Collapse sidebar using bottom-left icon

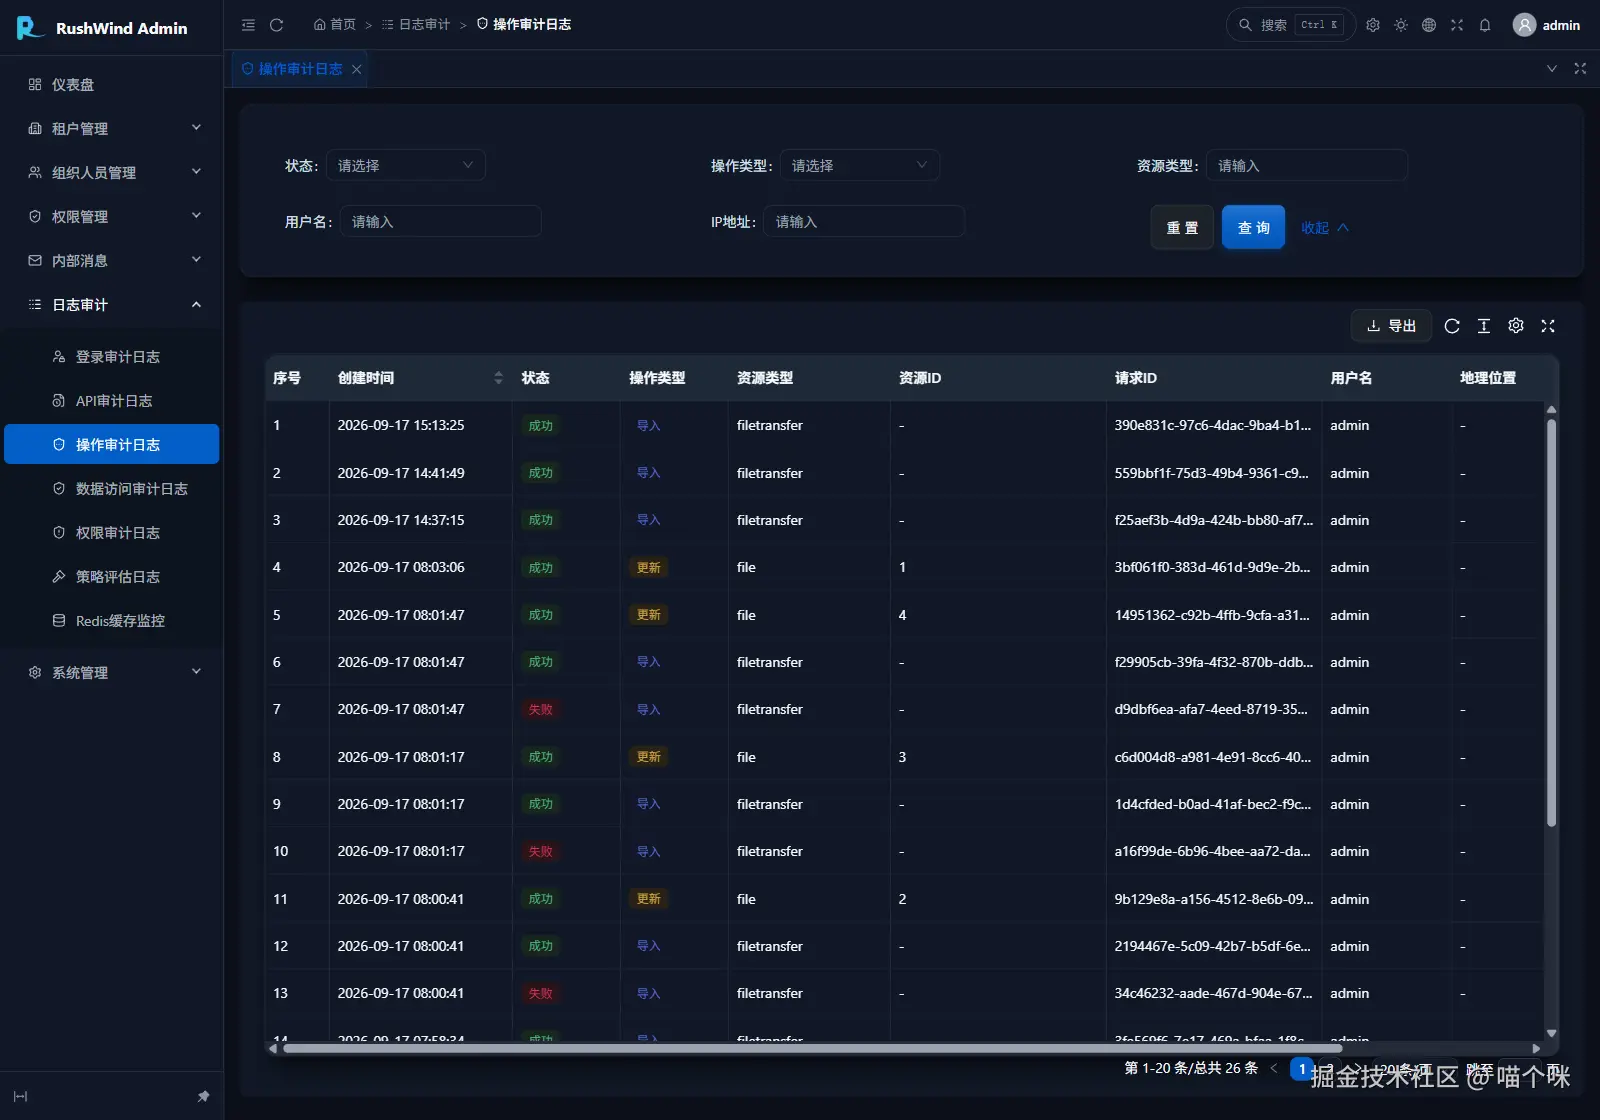(20, 1097)
